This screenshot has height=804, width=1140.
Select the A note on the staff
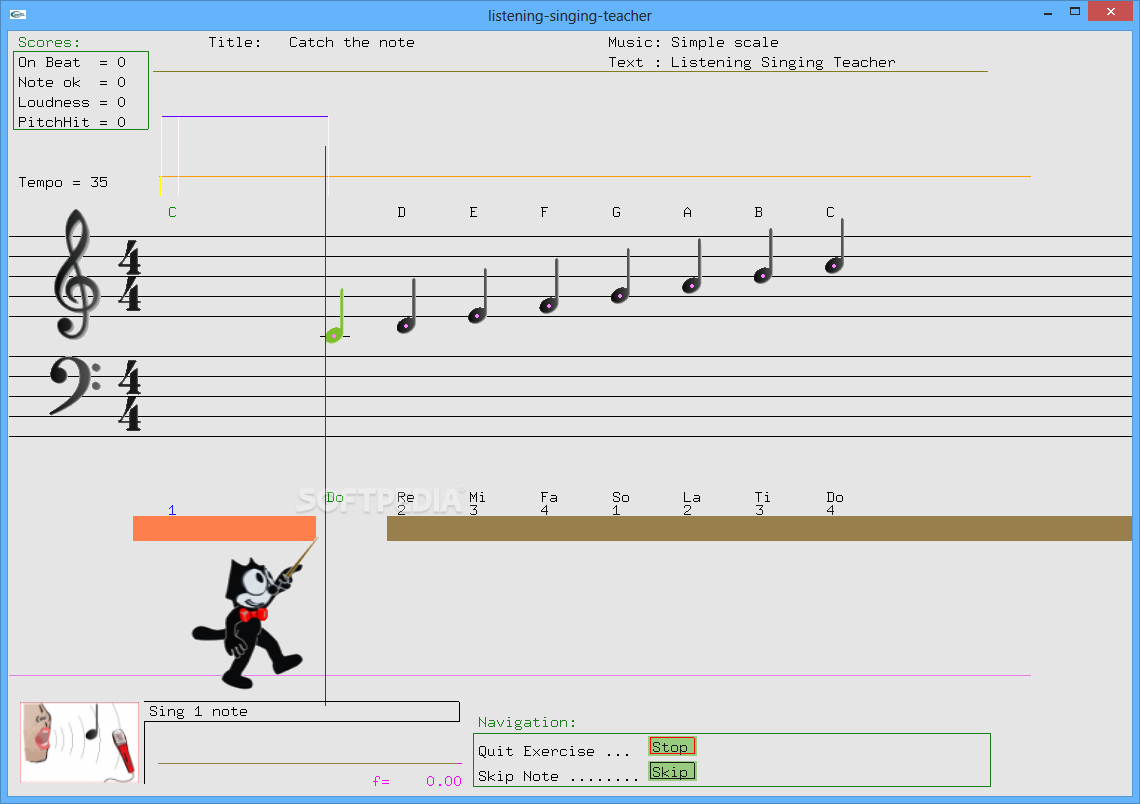click(691, 266)
